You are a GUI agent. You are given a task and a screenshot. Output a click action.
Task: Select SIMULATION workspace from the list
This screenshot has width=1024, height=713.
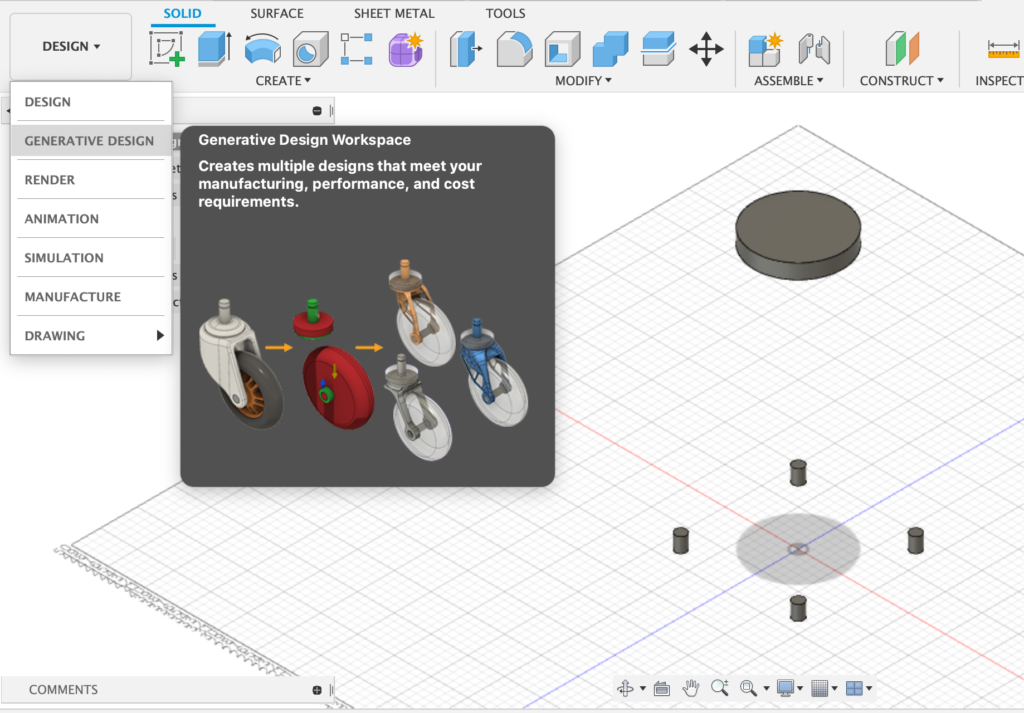[64, 258]
